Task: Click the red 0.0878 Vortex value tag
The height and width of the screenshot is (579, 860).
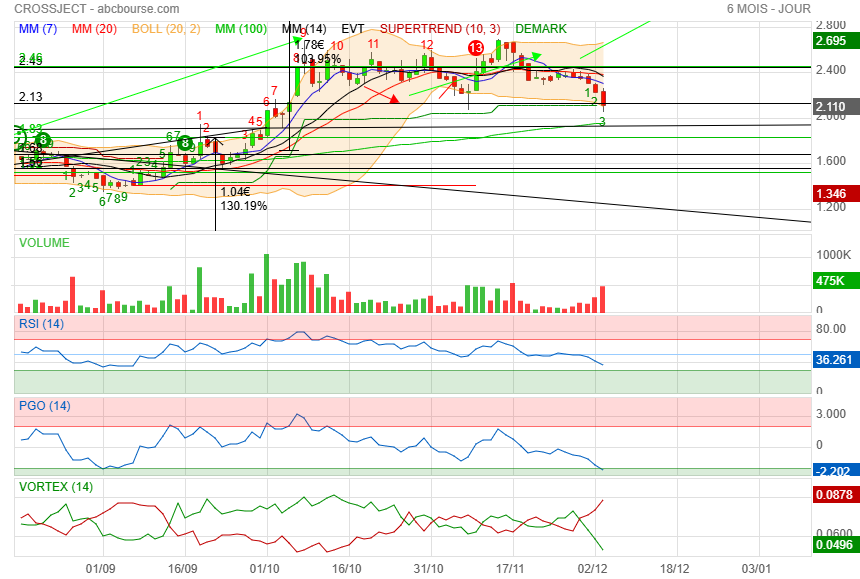Action: click(834, 495)
